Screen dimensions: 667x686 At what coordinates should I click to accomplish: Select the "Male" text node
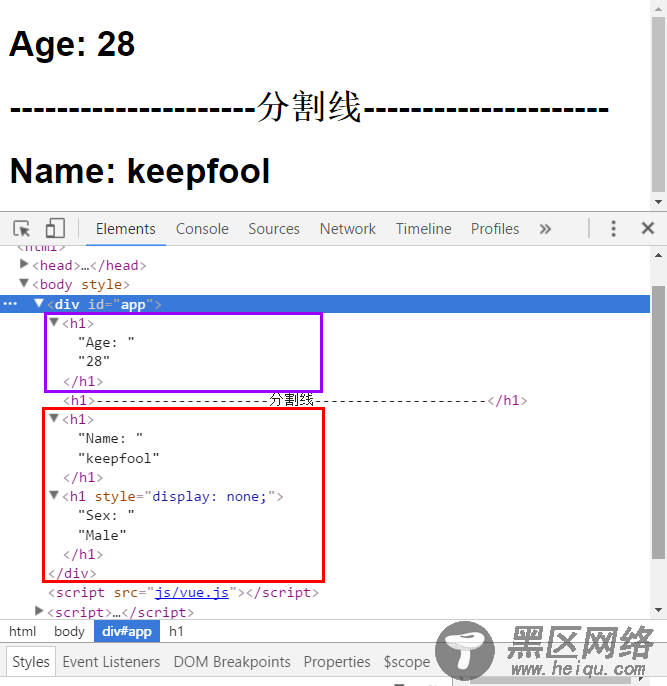coord(102,535)
